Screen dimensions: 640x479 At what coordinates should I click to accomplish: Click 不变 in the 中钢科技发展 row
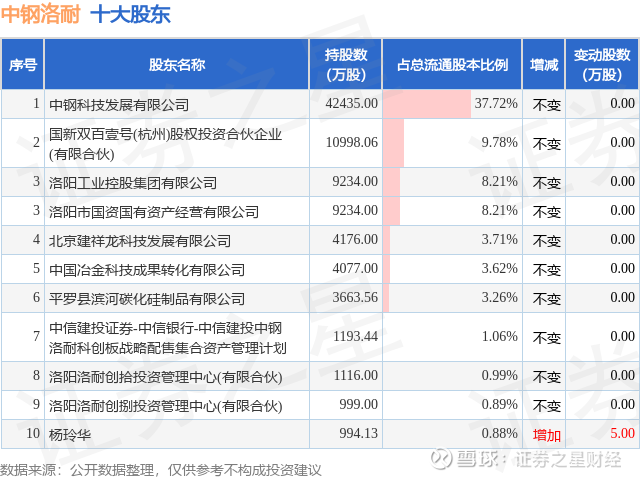pos(547,105)
